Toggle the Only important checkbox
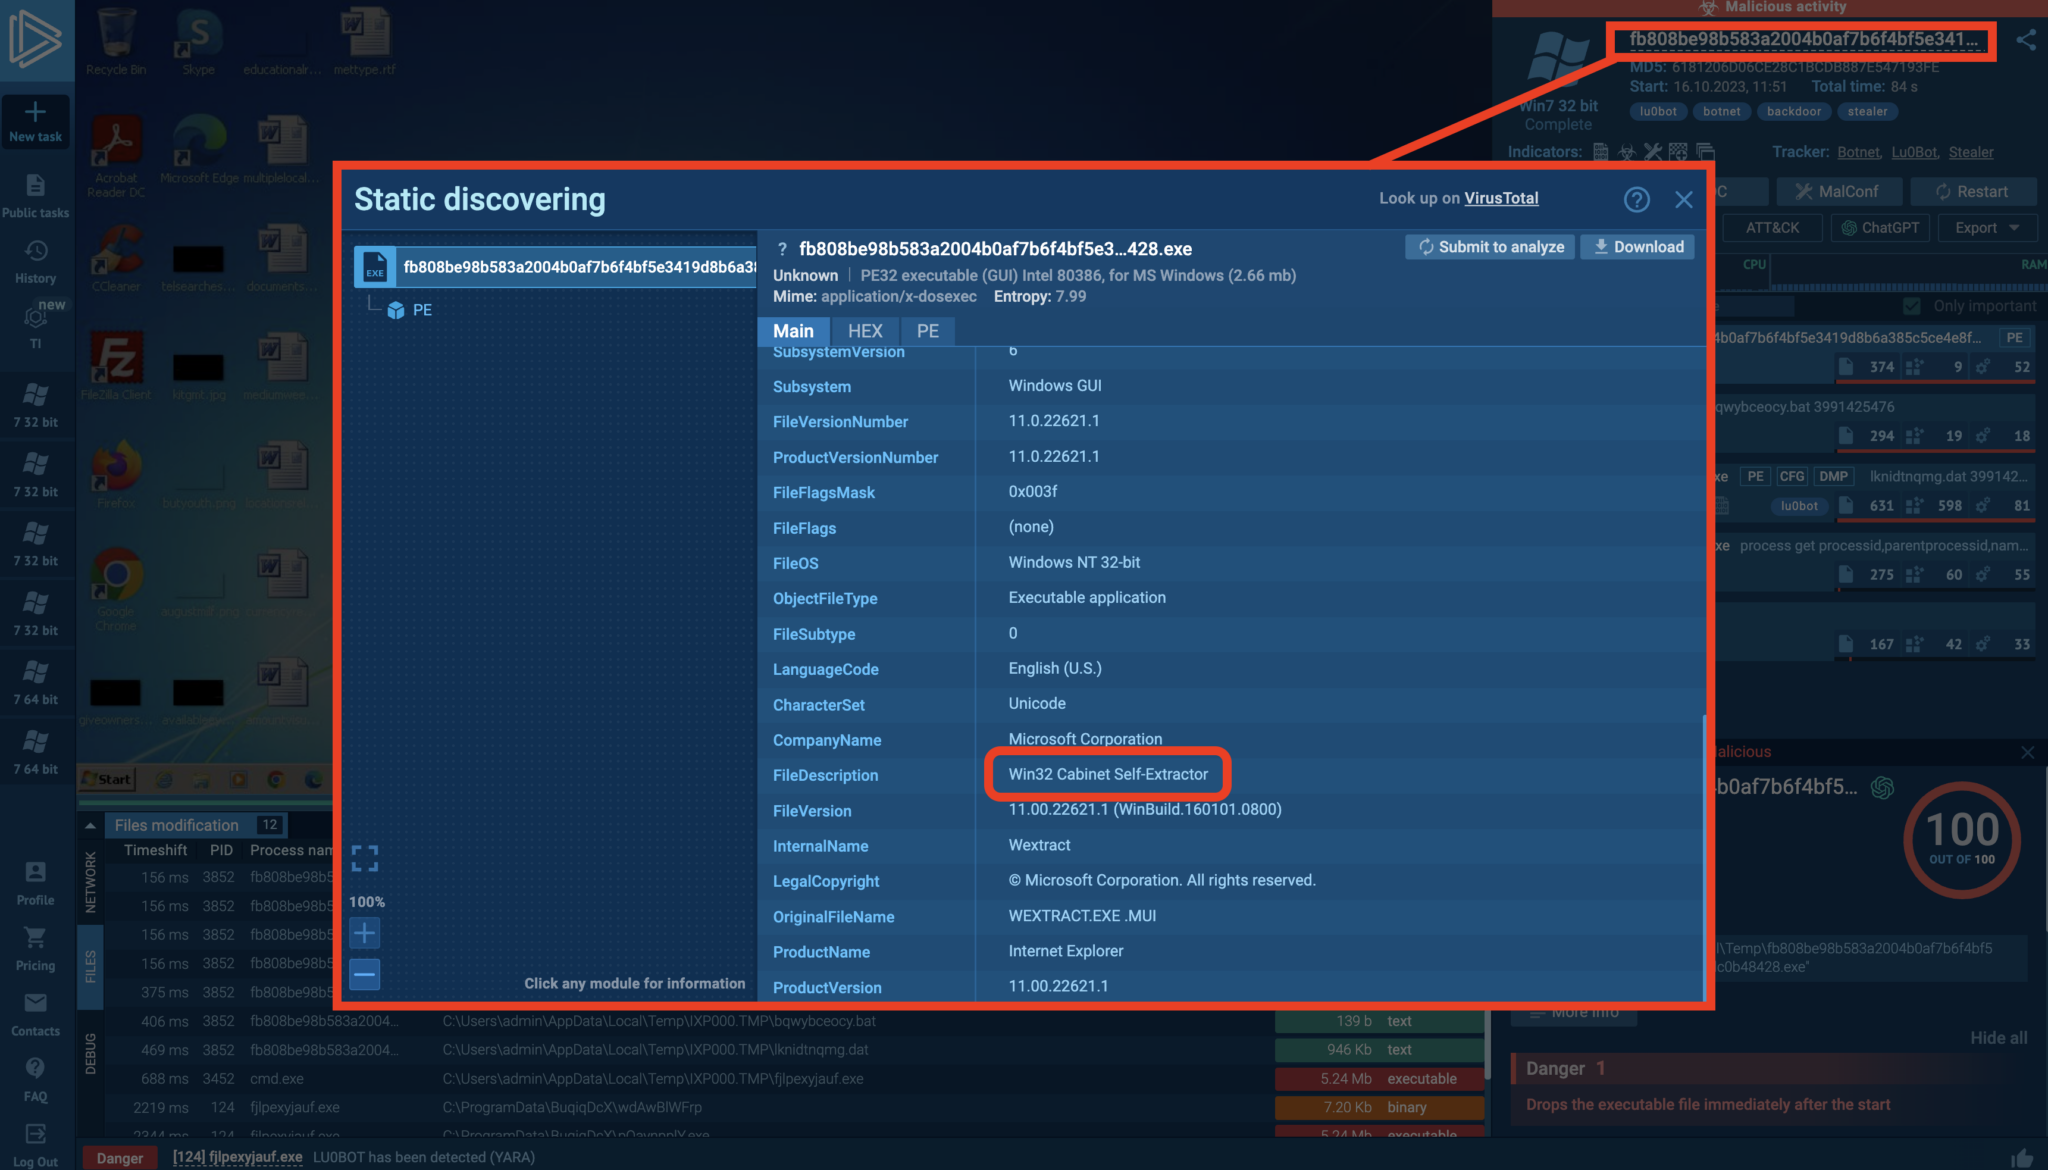Screen dimensions: 2048x1170 click(1912, 306)
